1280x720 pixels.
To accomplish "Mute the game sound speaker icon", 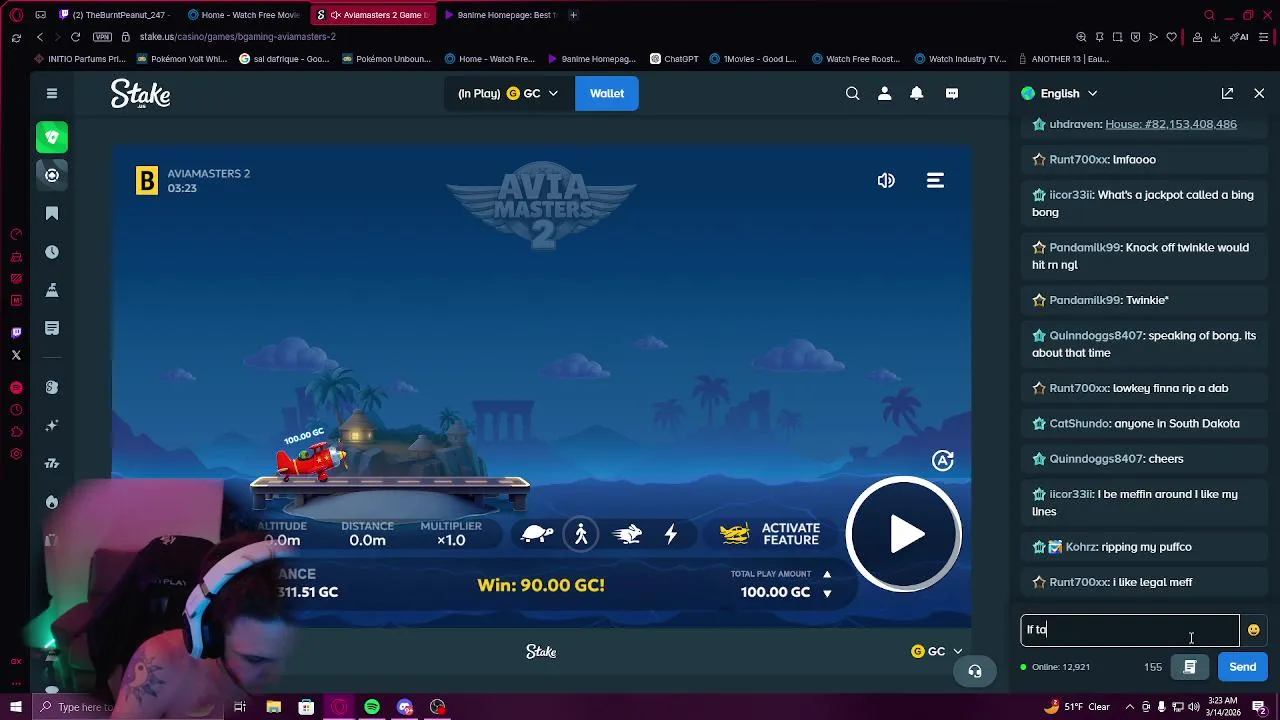I will [x=886, y=180].
